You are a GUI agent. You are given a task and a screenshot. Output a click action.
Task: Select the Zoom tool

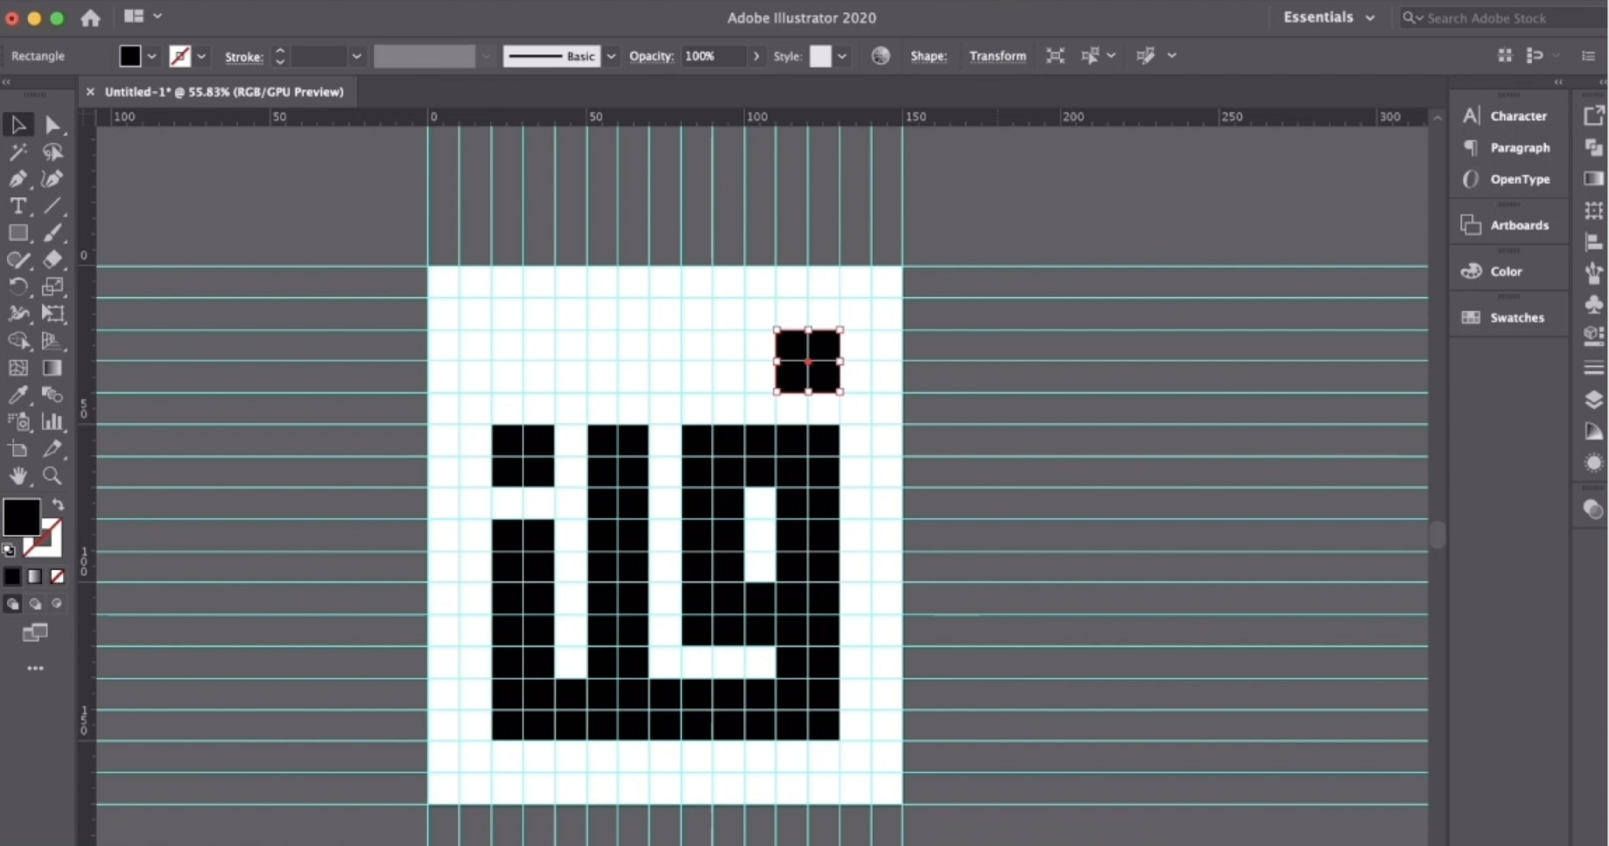[53, 476]
